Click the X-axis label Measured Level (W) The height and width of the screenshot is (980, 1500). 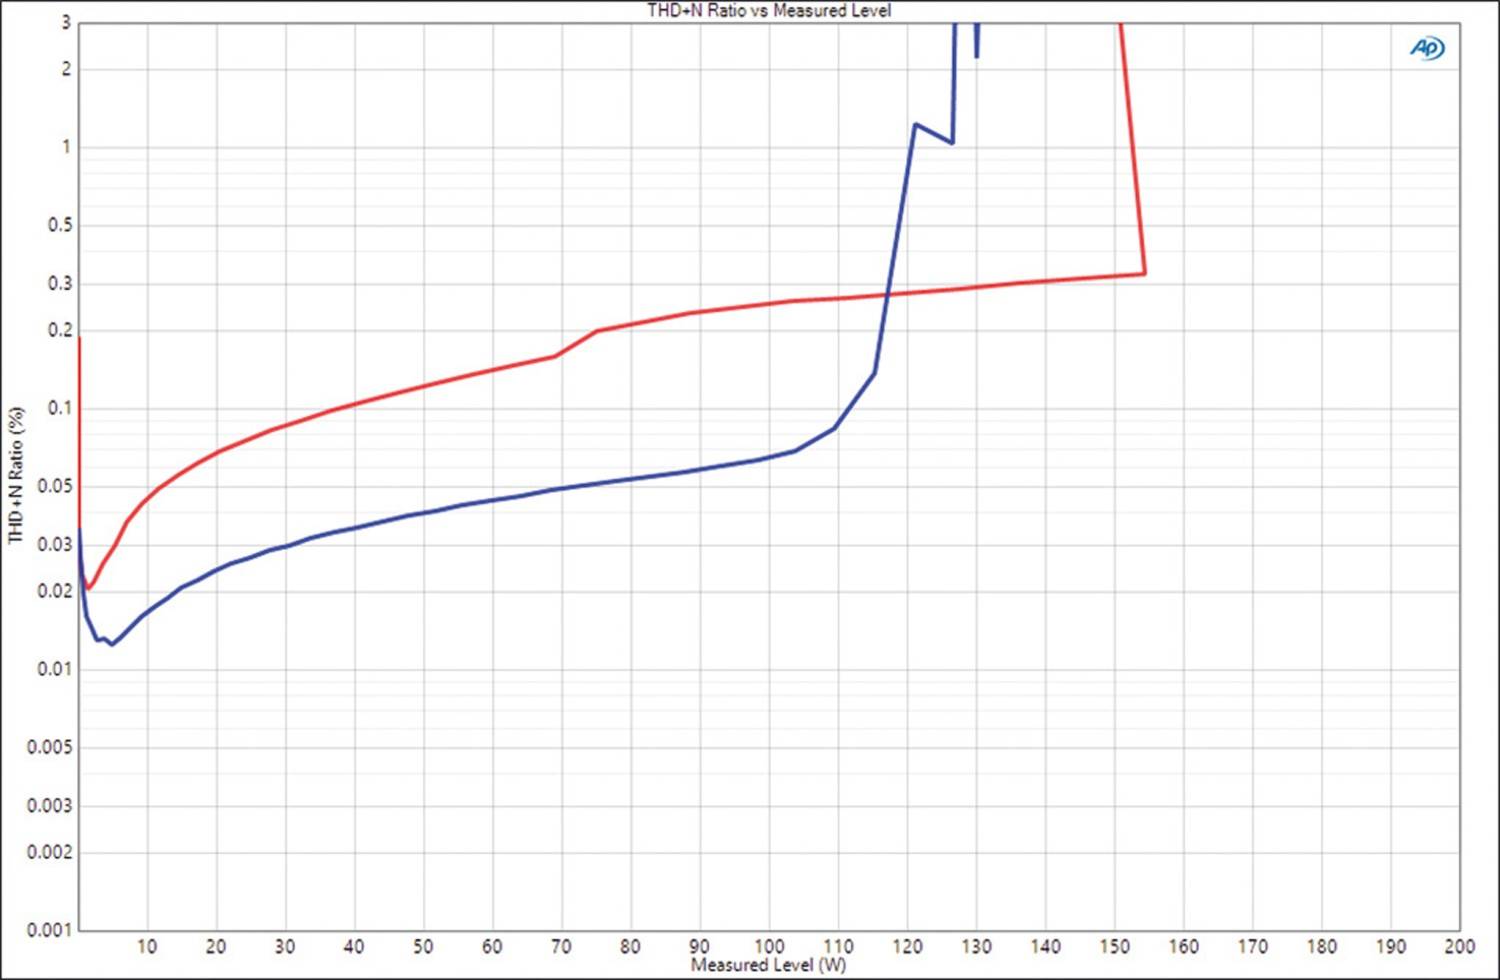coord(768,965)
